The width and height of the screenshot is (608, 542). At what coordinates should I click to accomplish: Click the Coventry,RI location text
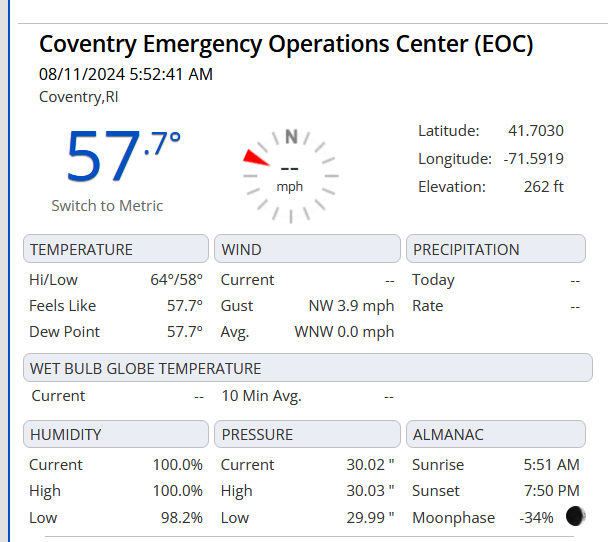(79, 97)
